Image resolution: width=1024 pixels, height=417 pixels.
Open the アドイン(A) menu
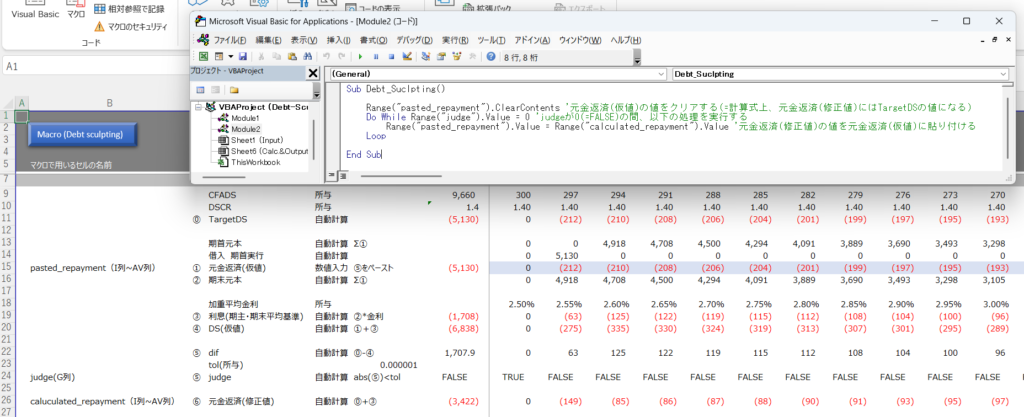(532, 39)
